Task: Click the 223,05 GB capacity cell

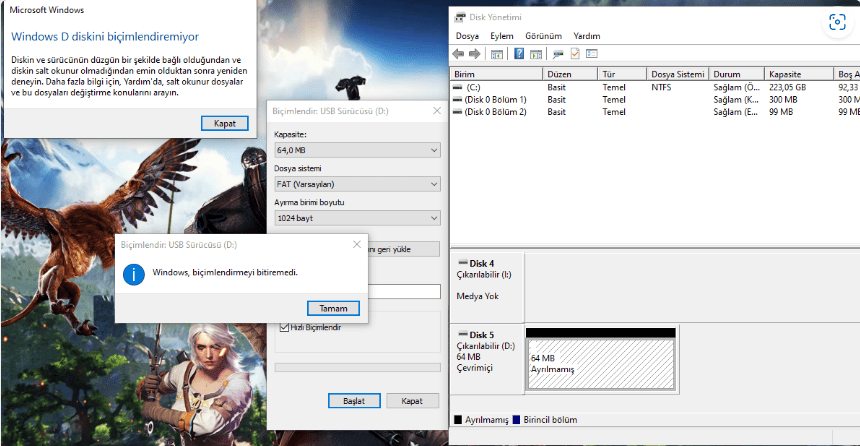Action: coord(787,87)
